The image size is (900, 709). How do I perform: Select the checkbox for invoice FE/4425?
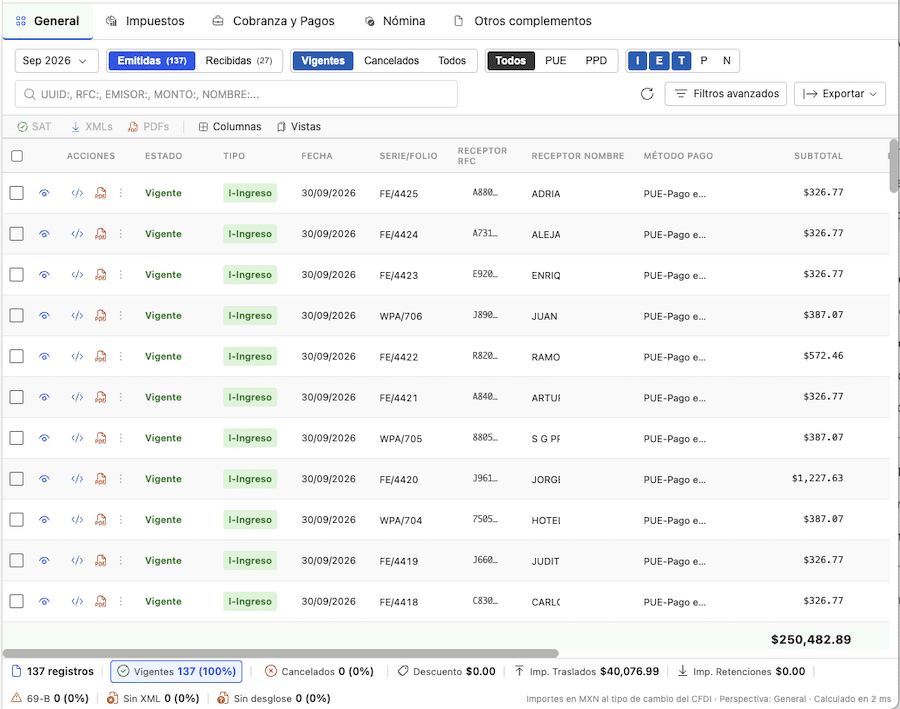[17, 193]
